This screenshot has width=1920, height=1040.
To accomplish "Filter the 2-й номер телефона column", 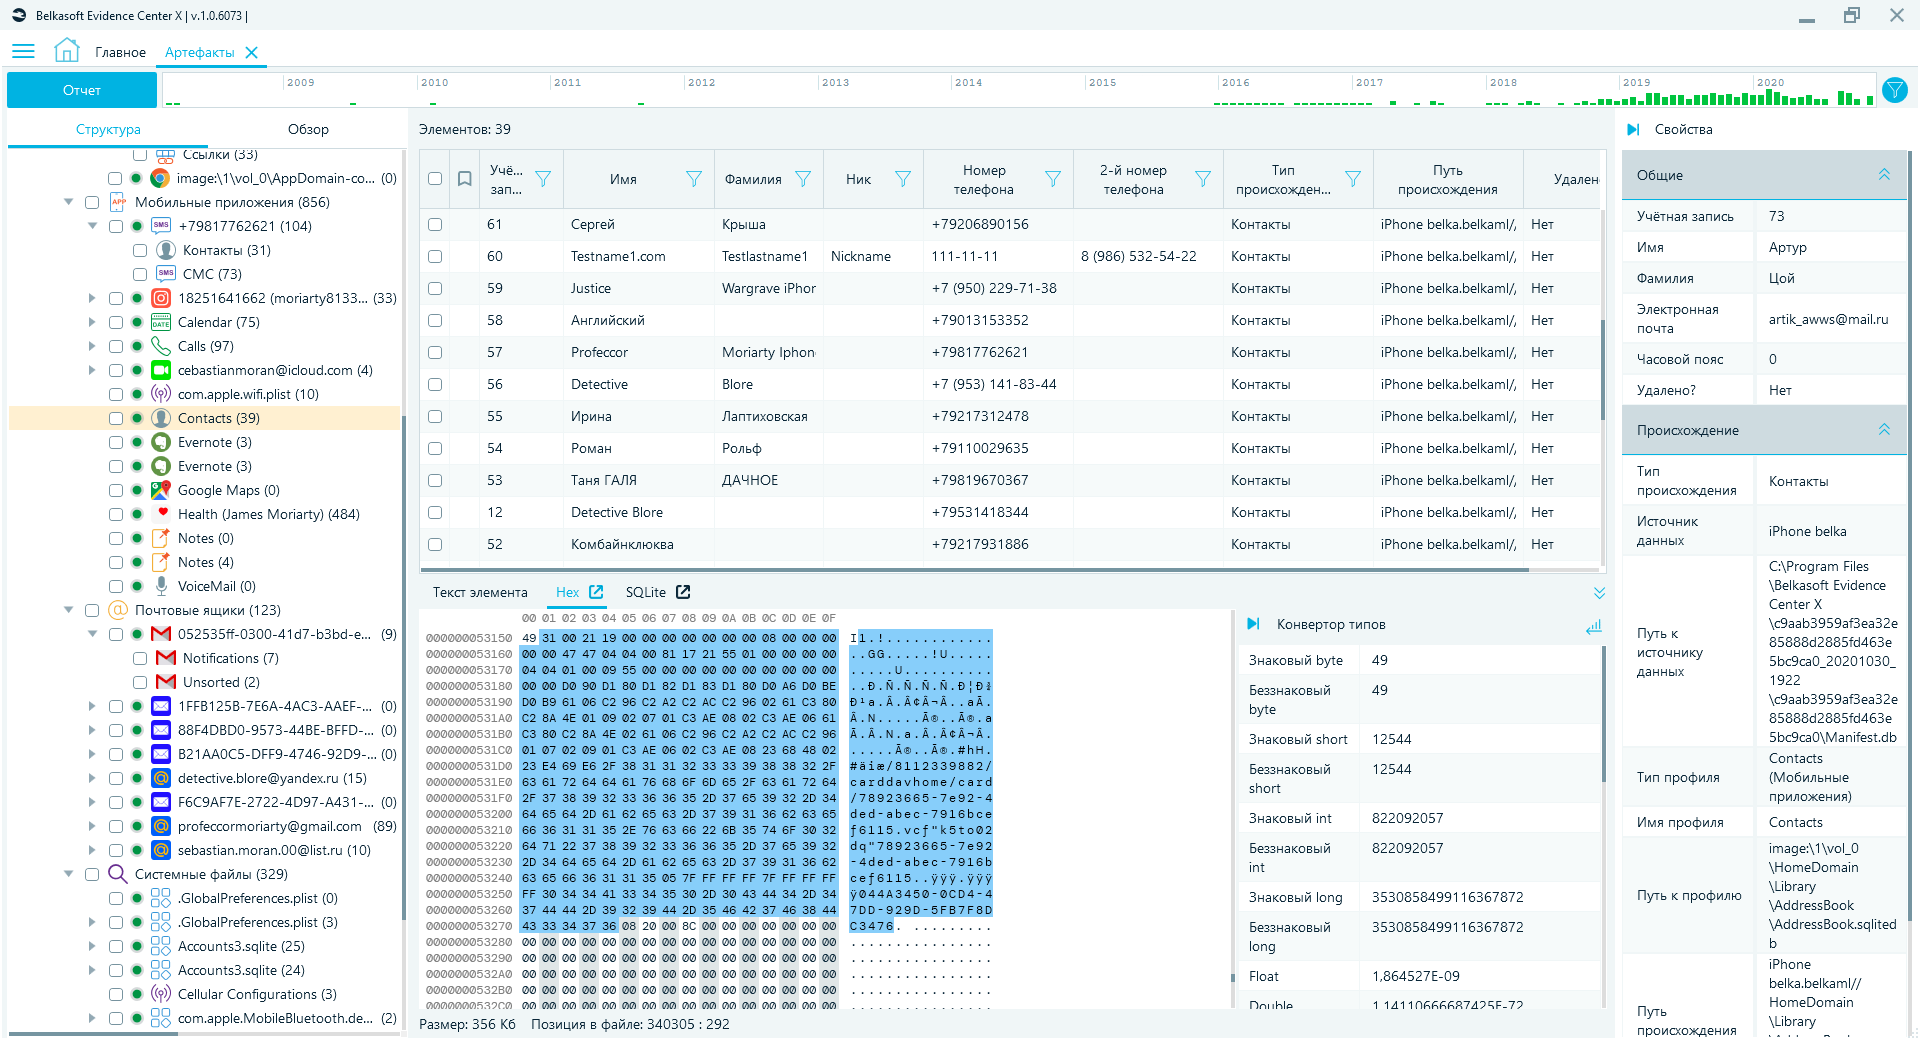I will [1203, 179].
